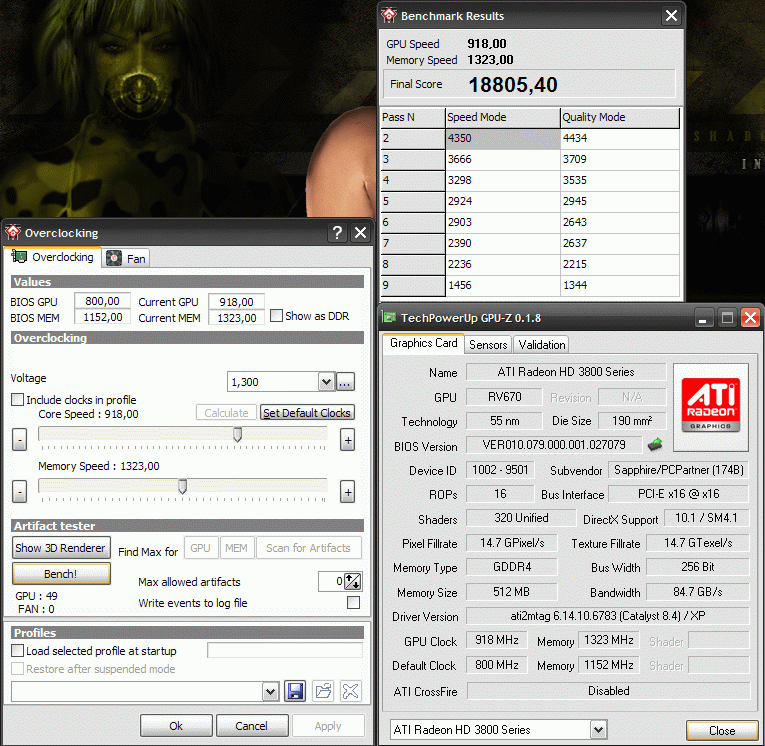The height and width of the screenshot is (746, 765).
Task: Click the Calculate button
Action: 226,413
